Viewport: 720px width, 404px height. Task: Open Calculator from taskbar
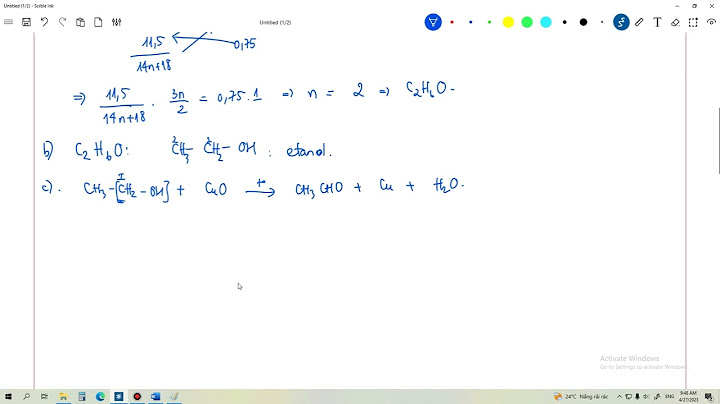tap(82, 396)
